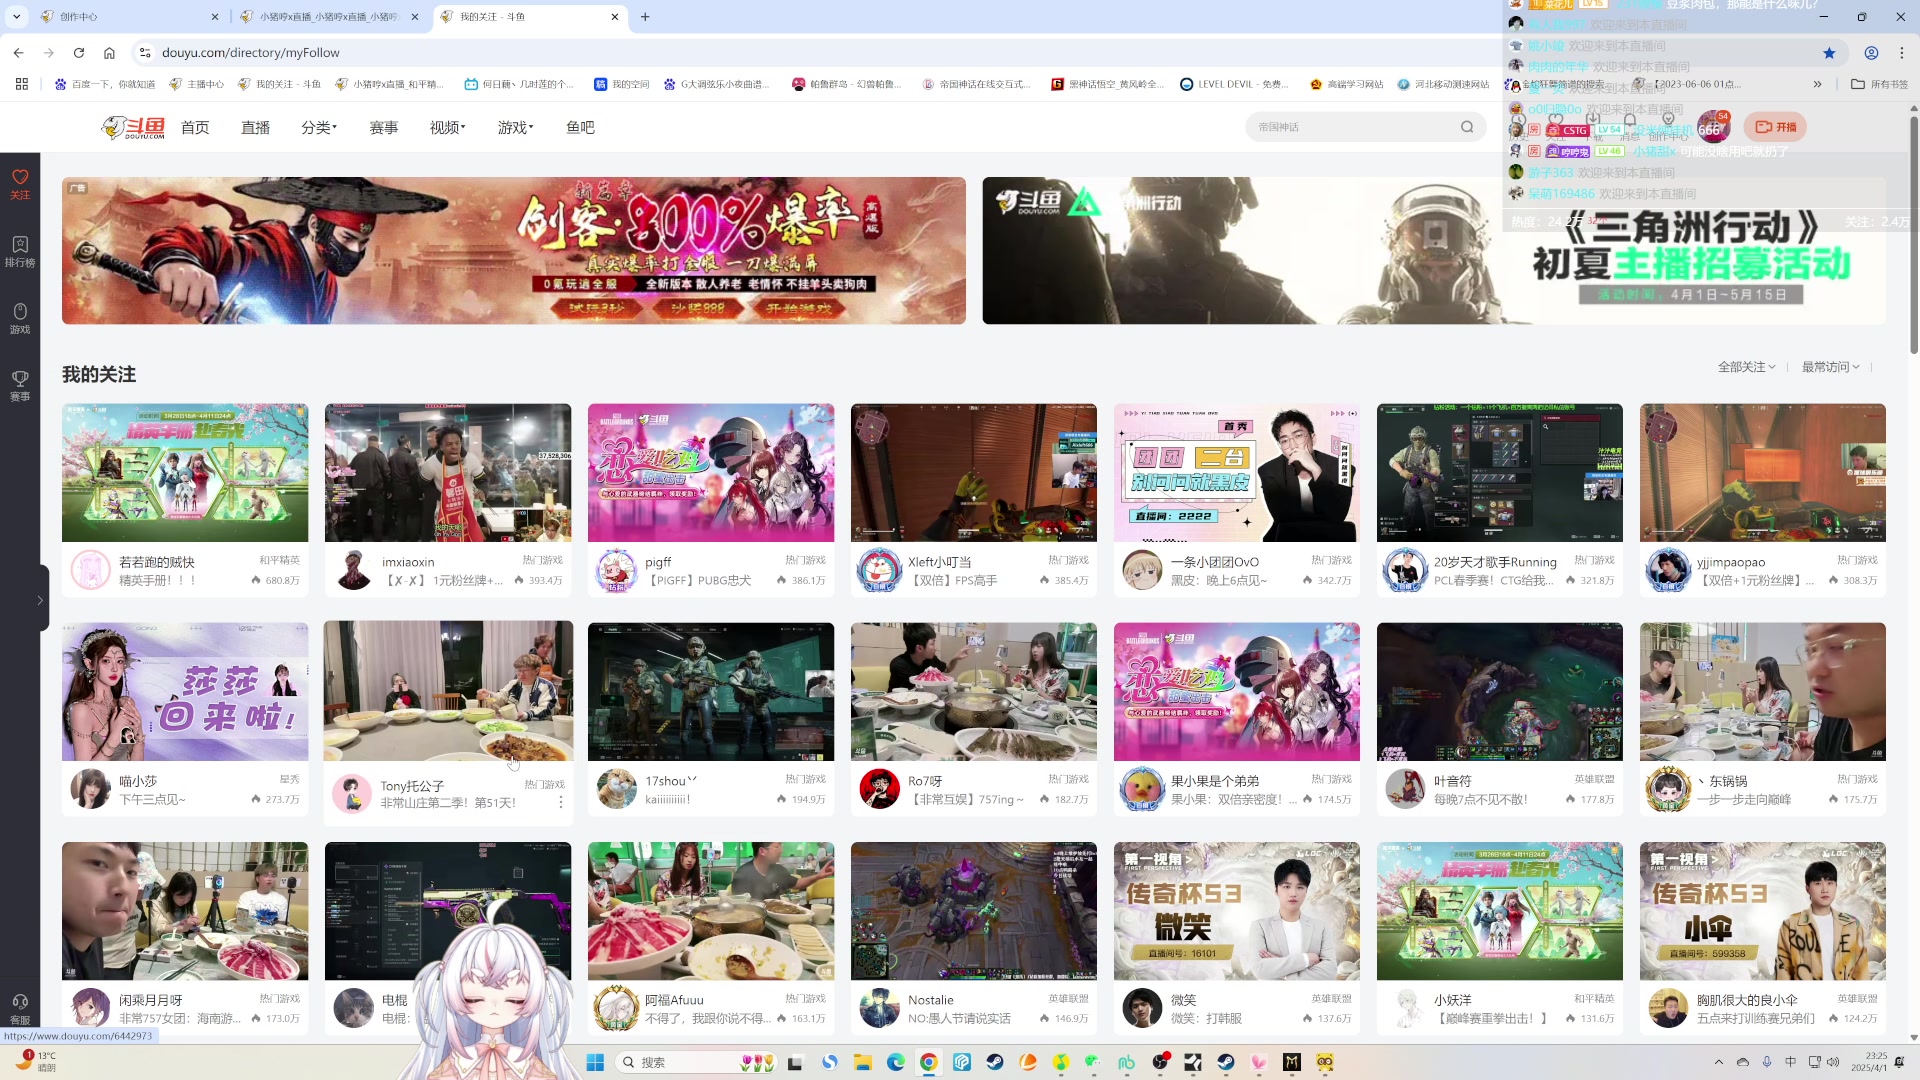Click the Windows taskbar search box
Image resolution: width=1920 pixels, height=1080 pixels.
[x=696, y=1062]
